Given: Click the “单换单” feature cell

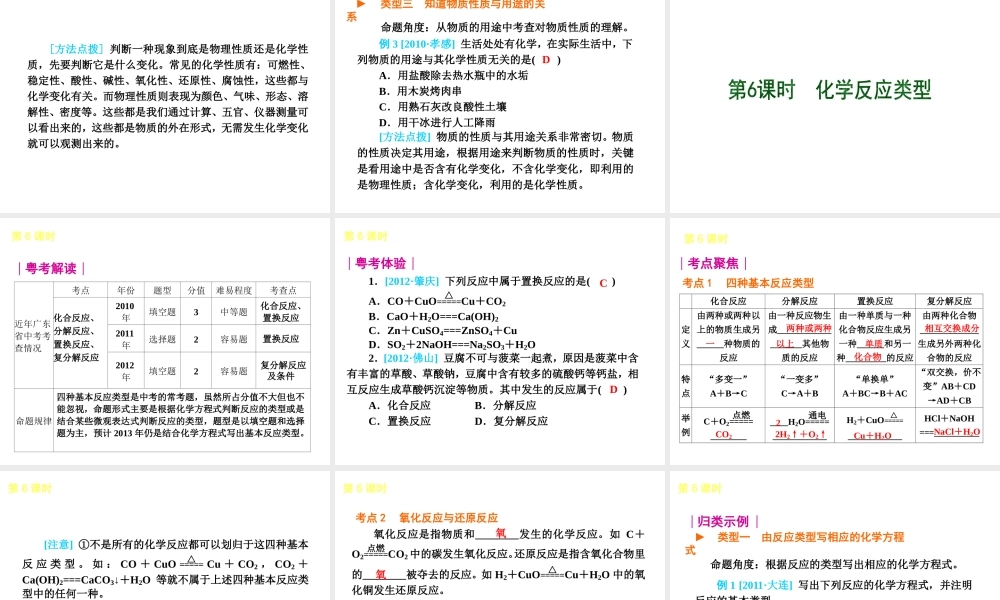Looking at the screenshot, I should point(874,379).
